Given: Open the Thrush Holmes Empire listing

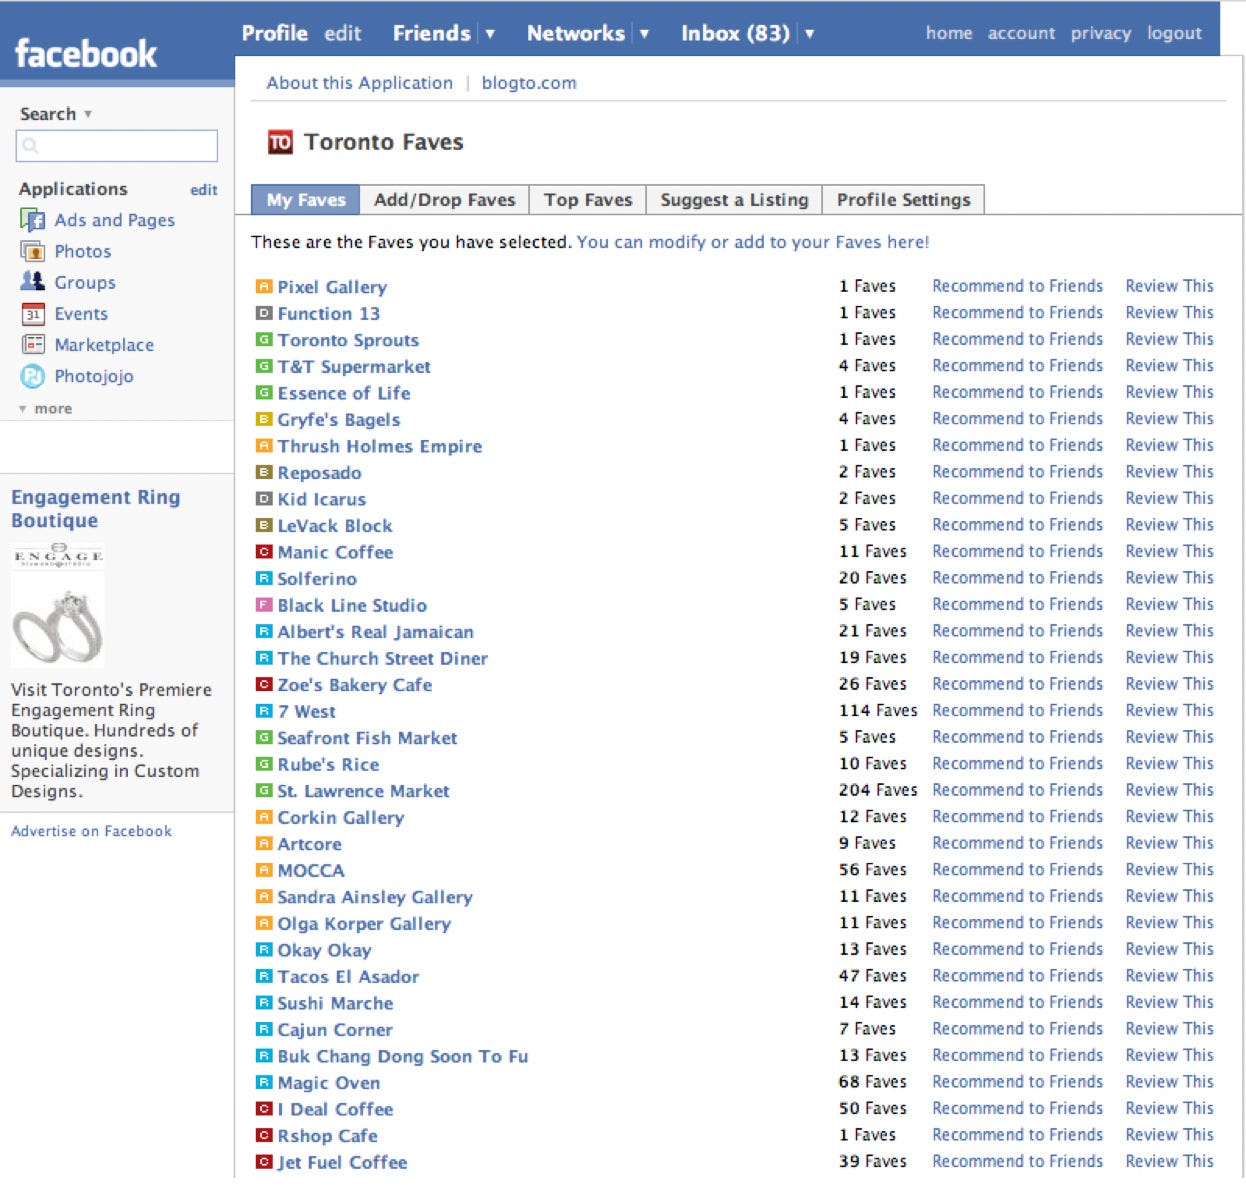Looking at the screenshot, I should (379, 446).
